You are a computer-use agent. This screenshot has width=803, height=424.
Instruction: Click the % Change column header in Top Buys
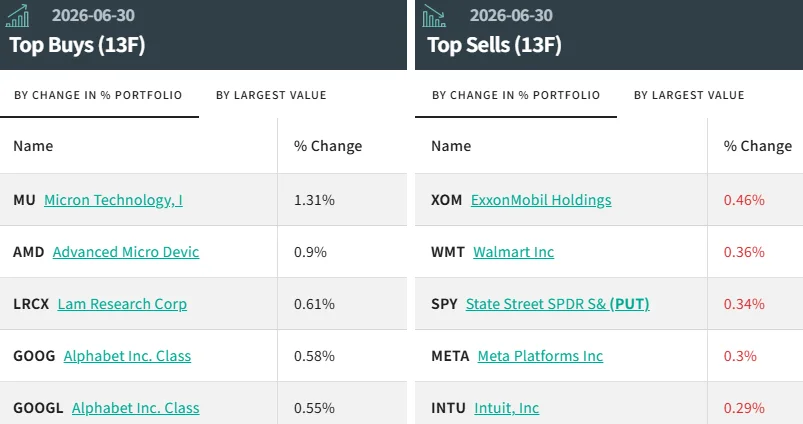click(x=328, y=146)
